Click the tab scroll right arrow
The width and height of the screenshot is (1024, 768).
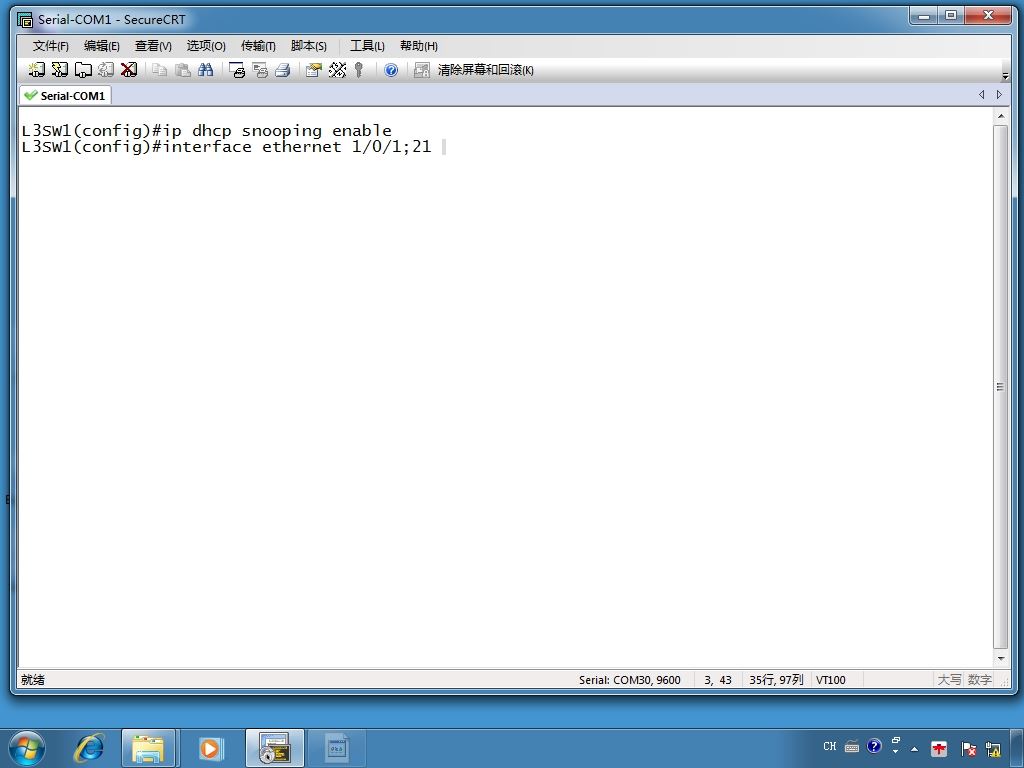[999, 95]
